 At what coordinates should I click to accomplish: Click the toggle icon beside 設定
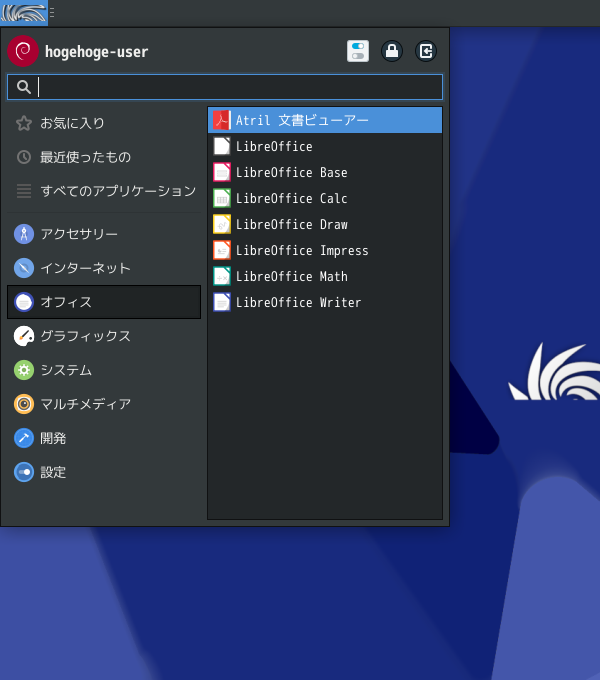click(x=24, y=472)
